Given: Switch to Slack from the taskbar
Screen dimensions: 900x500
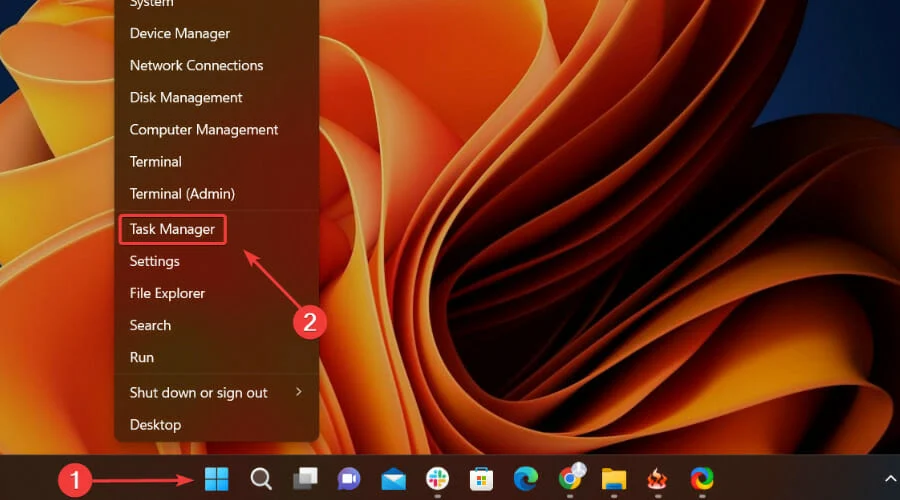Looking at the screenshot, I should [x=437, y=479].
